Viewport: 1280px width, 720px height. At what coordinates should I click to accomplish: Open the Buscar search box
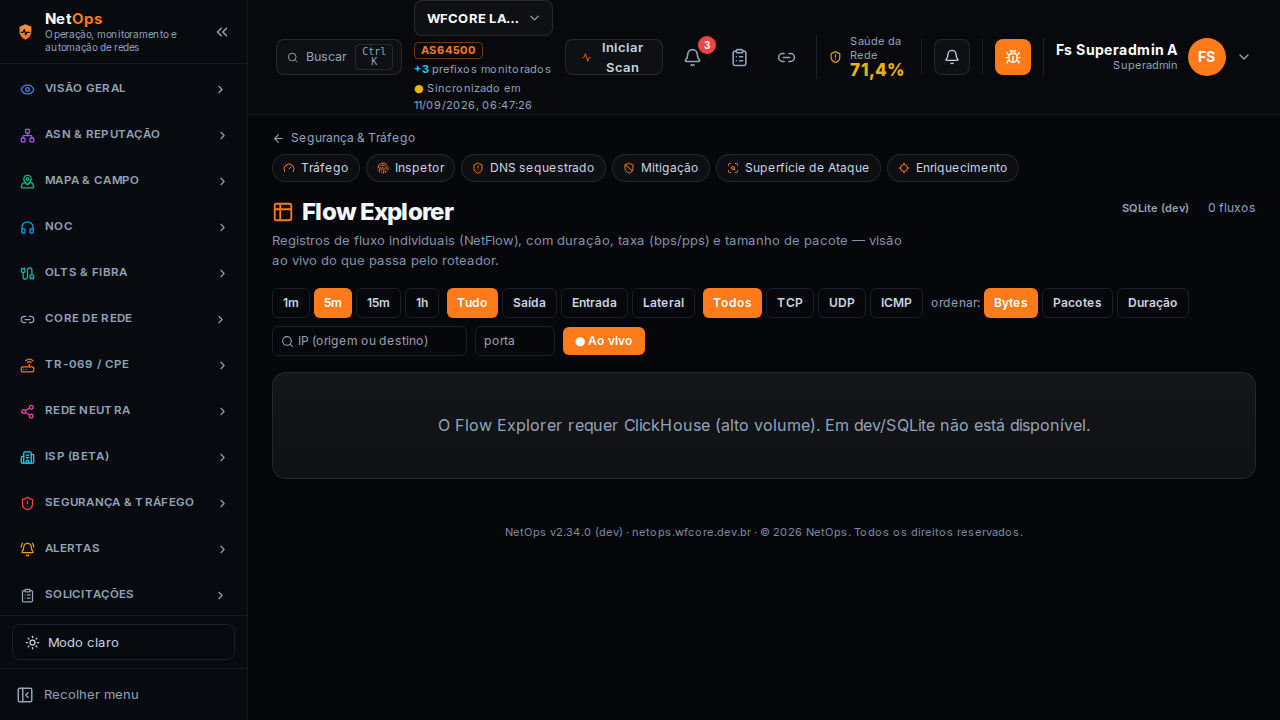tap(339, 57)
